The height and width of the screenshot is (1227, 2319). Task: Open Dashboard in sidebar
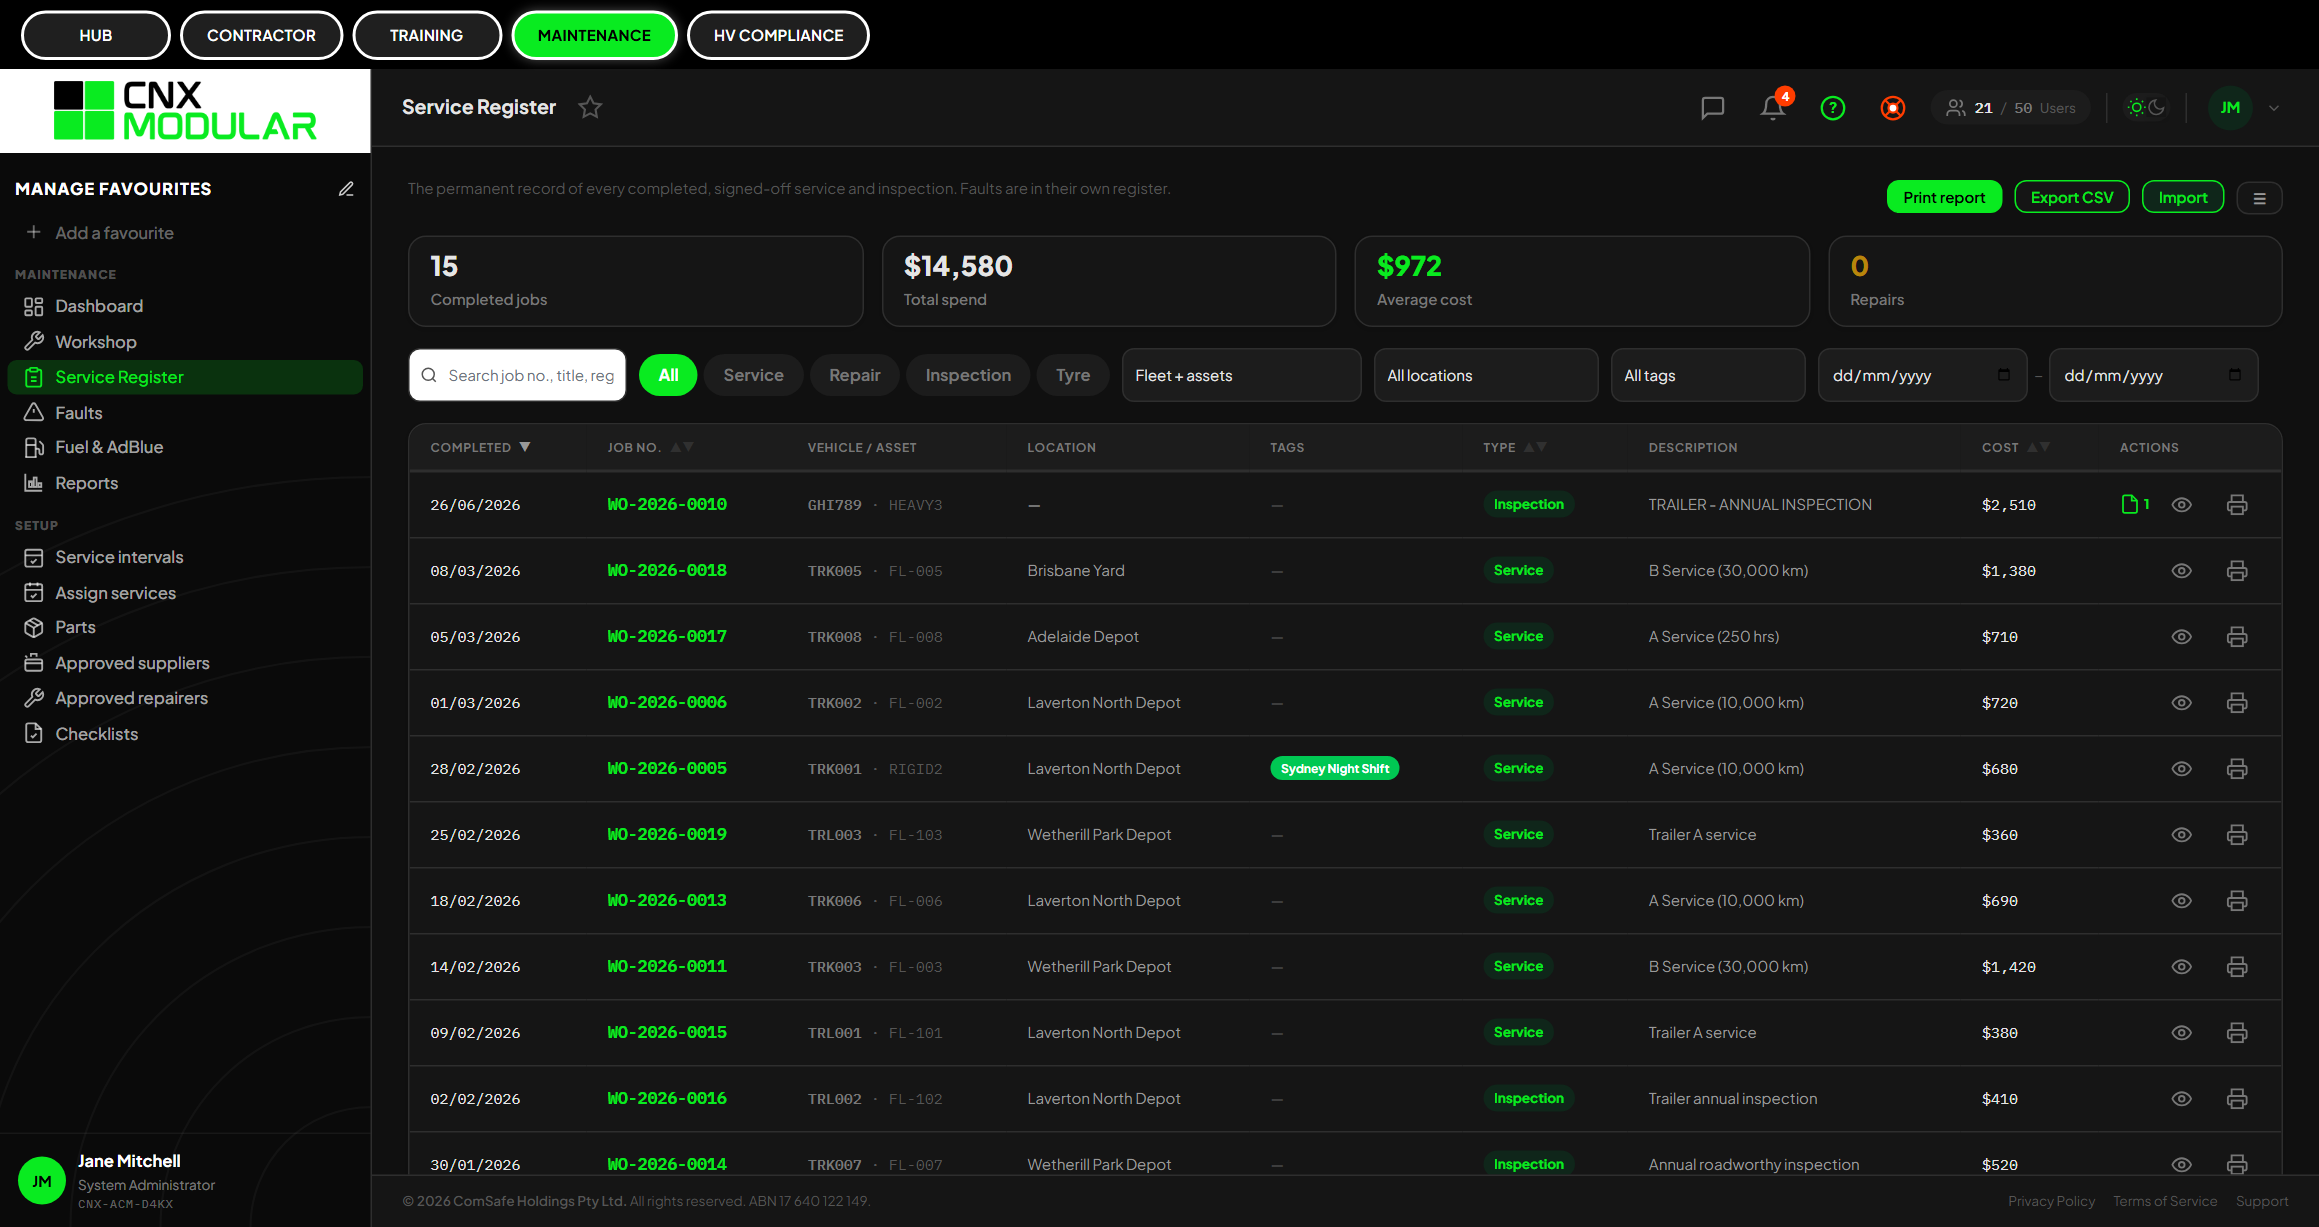coord(185,306)
